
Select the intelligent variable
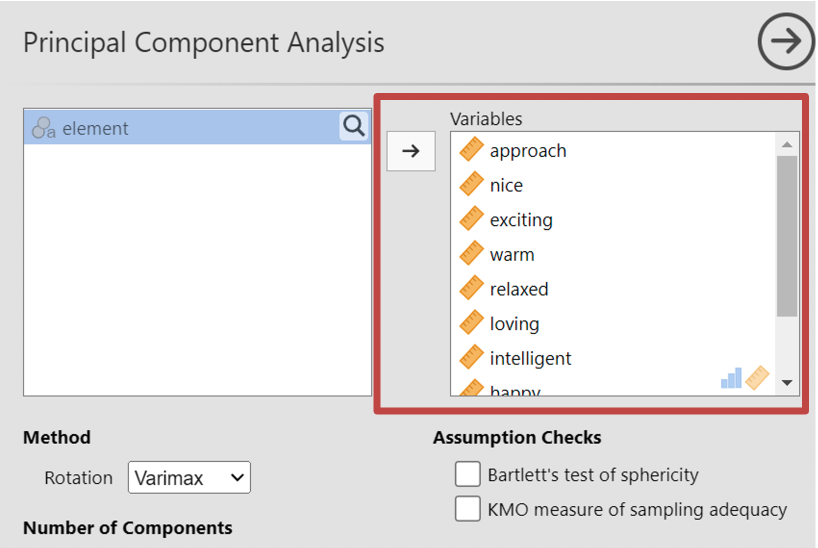[530, 358]
